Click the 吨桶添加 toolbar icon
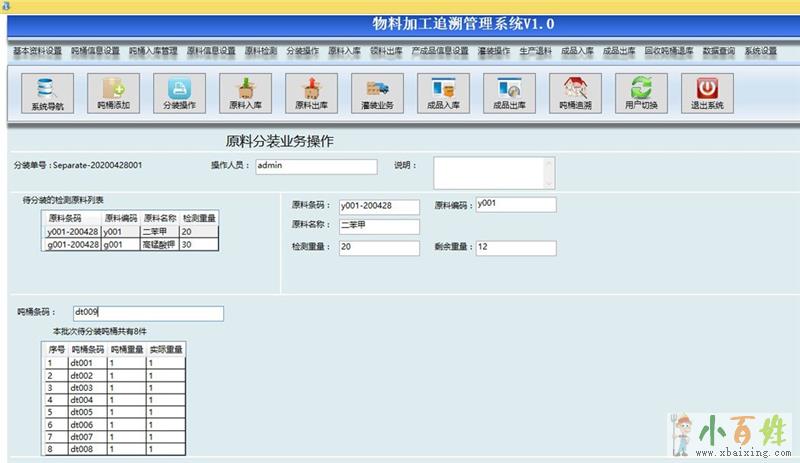 (x=113, y=92)
